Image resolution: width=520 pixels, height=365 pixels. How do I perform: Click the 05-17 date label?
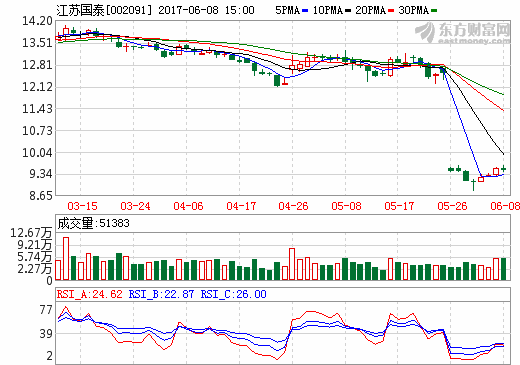coord(399,206)
